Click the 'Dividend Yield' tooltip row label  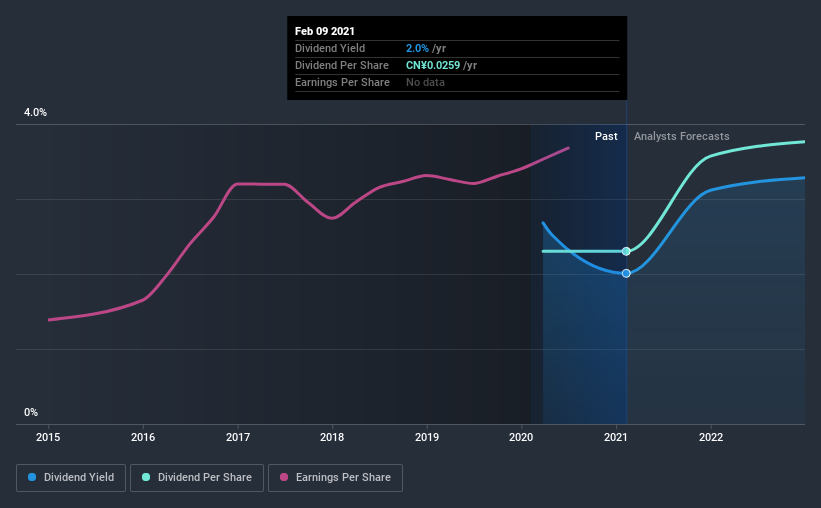click(330, 48)
